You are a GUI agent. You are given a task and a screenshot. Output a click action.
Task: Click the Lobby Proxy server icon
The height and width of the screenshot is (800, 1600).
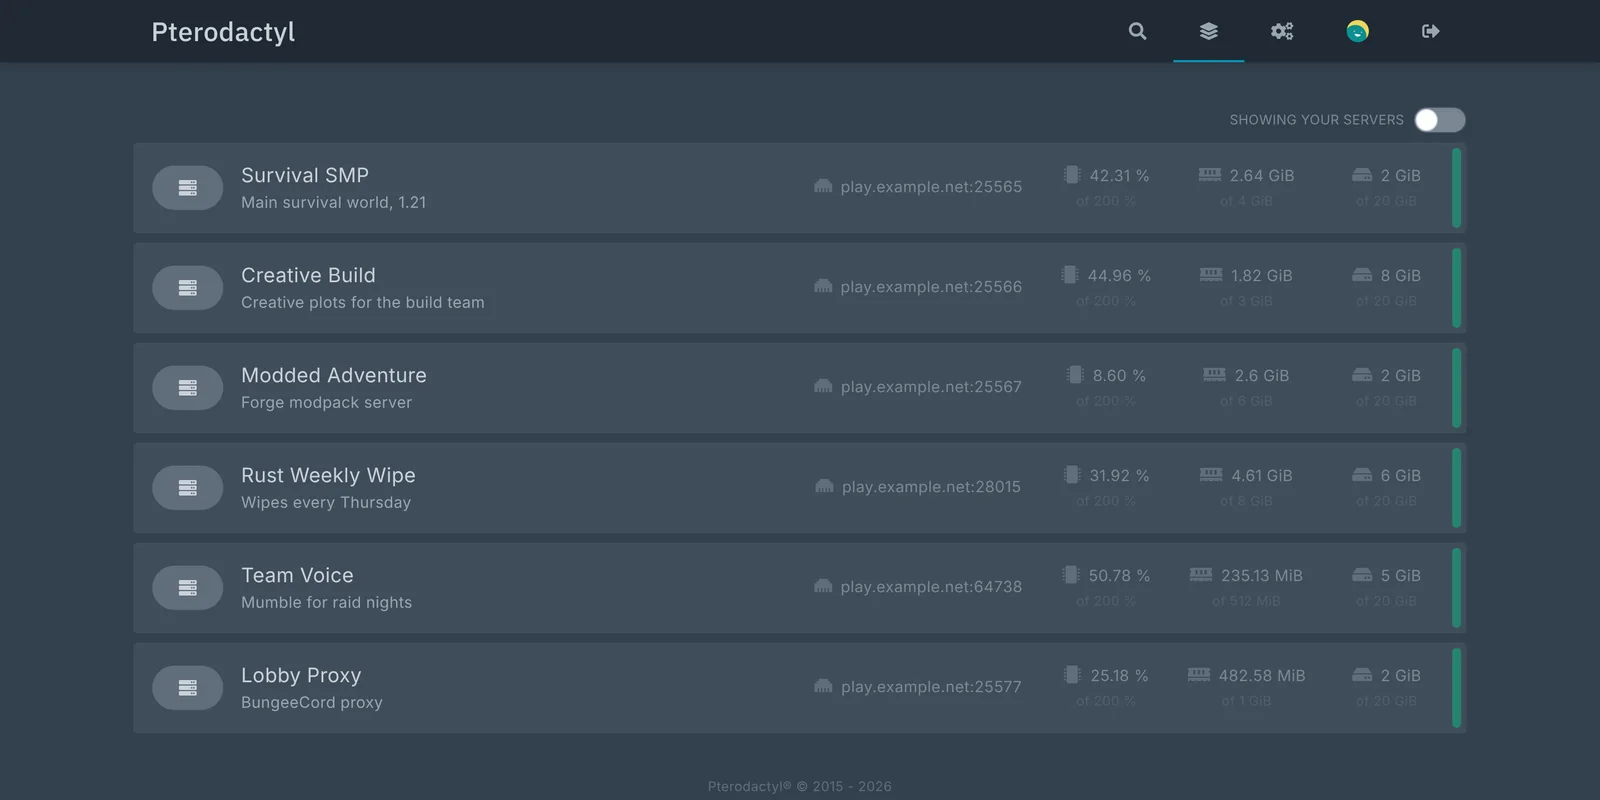pos(187,688)
